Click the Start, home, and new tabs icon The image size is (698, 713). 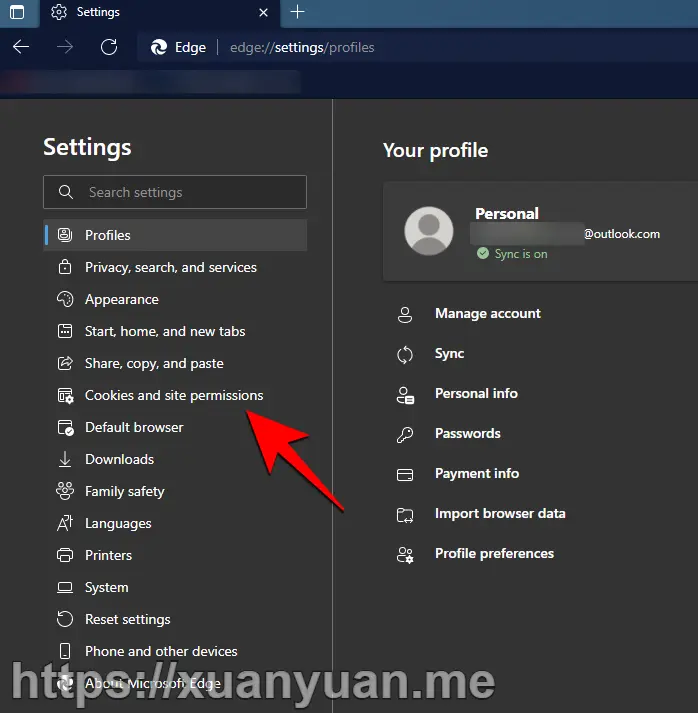65,331
